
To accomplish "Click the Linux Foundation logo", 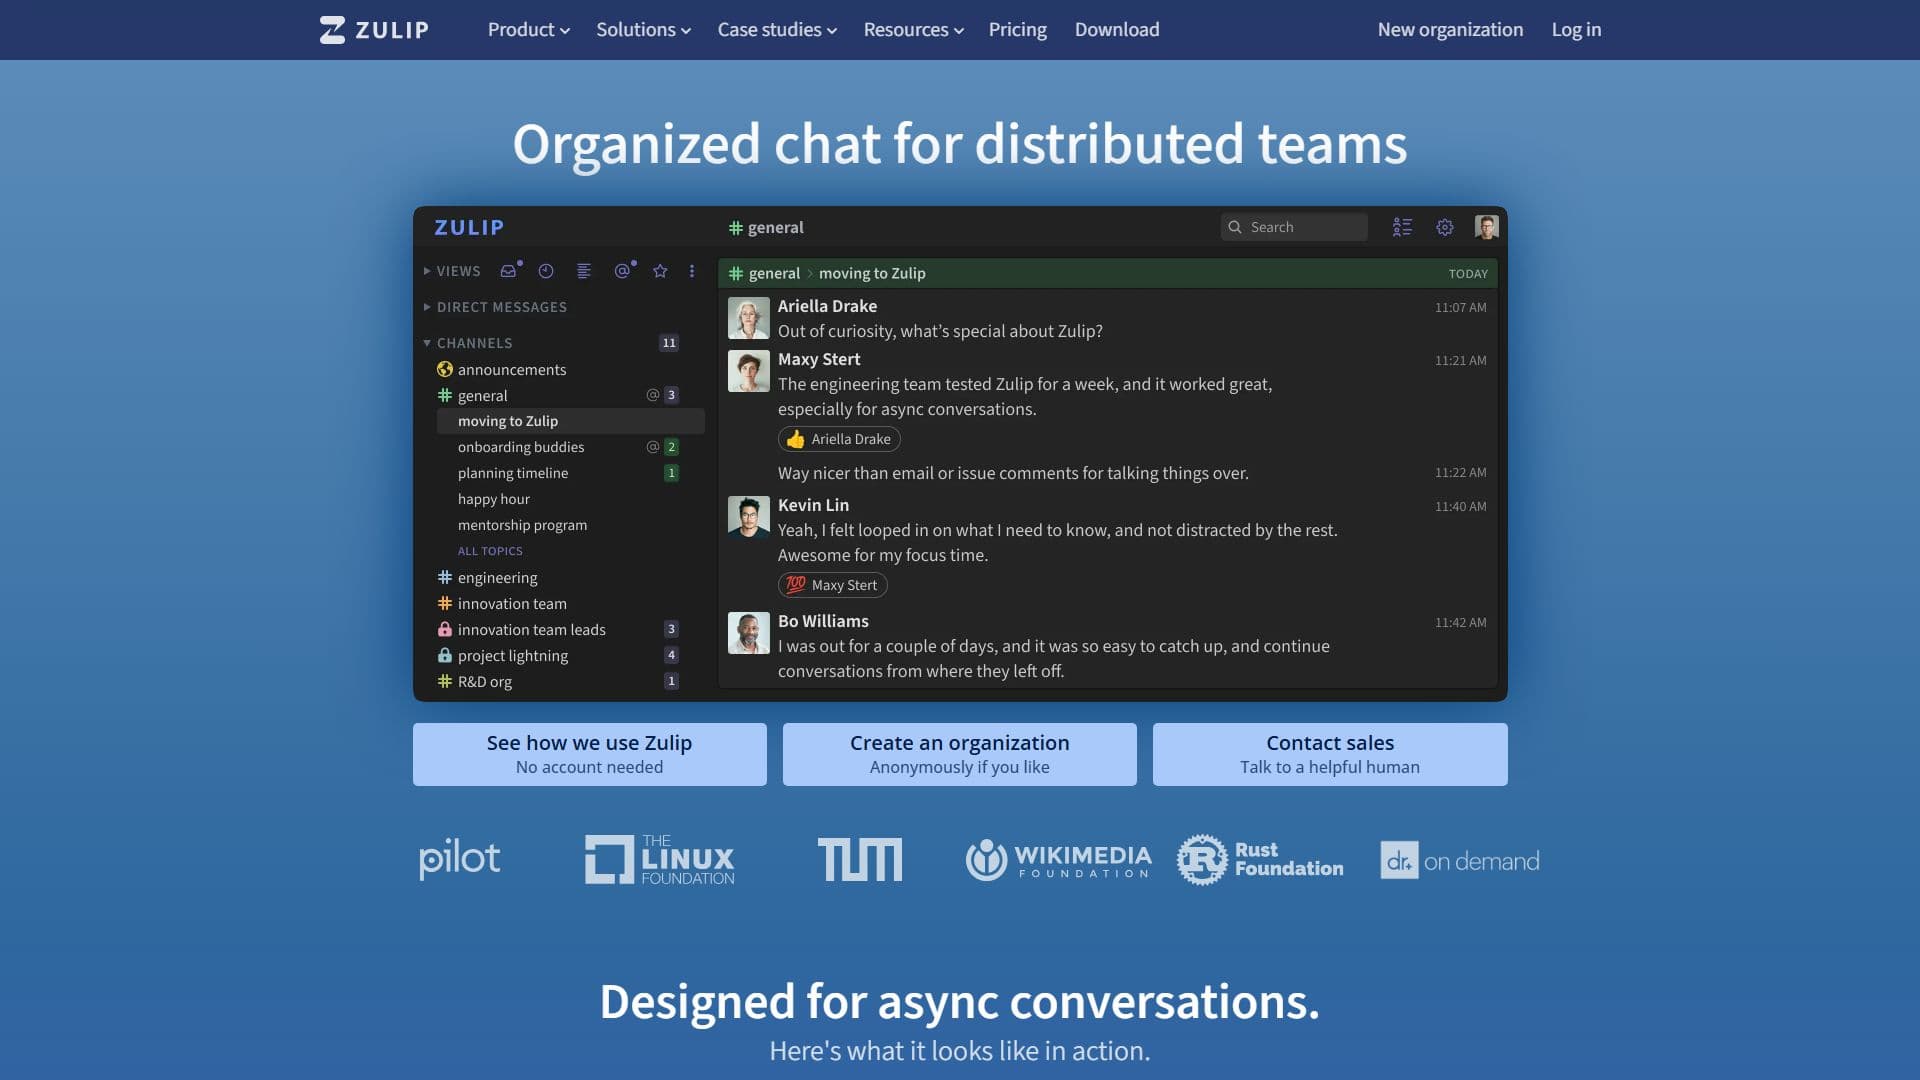I will click(x=660, y=859).
